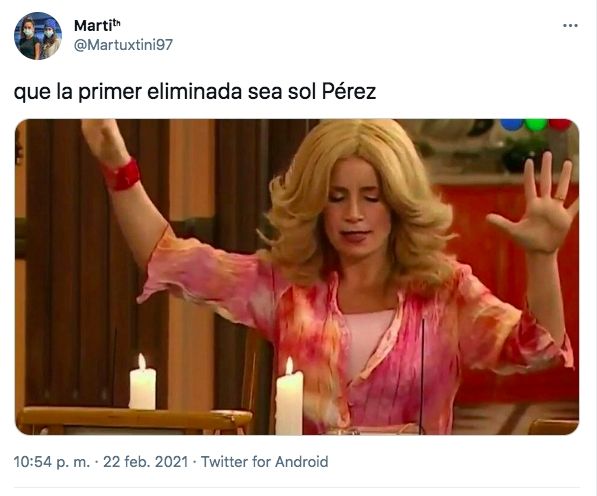This screenshot has width=597, height=496.
Task: Visit the @Martuxtini97 handle link
Action: (123, 45)
